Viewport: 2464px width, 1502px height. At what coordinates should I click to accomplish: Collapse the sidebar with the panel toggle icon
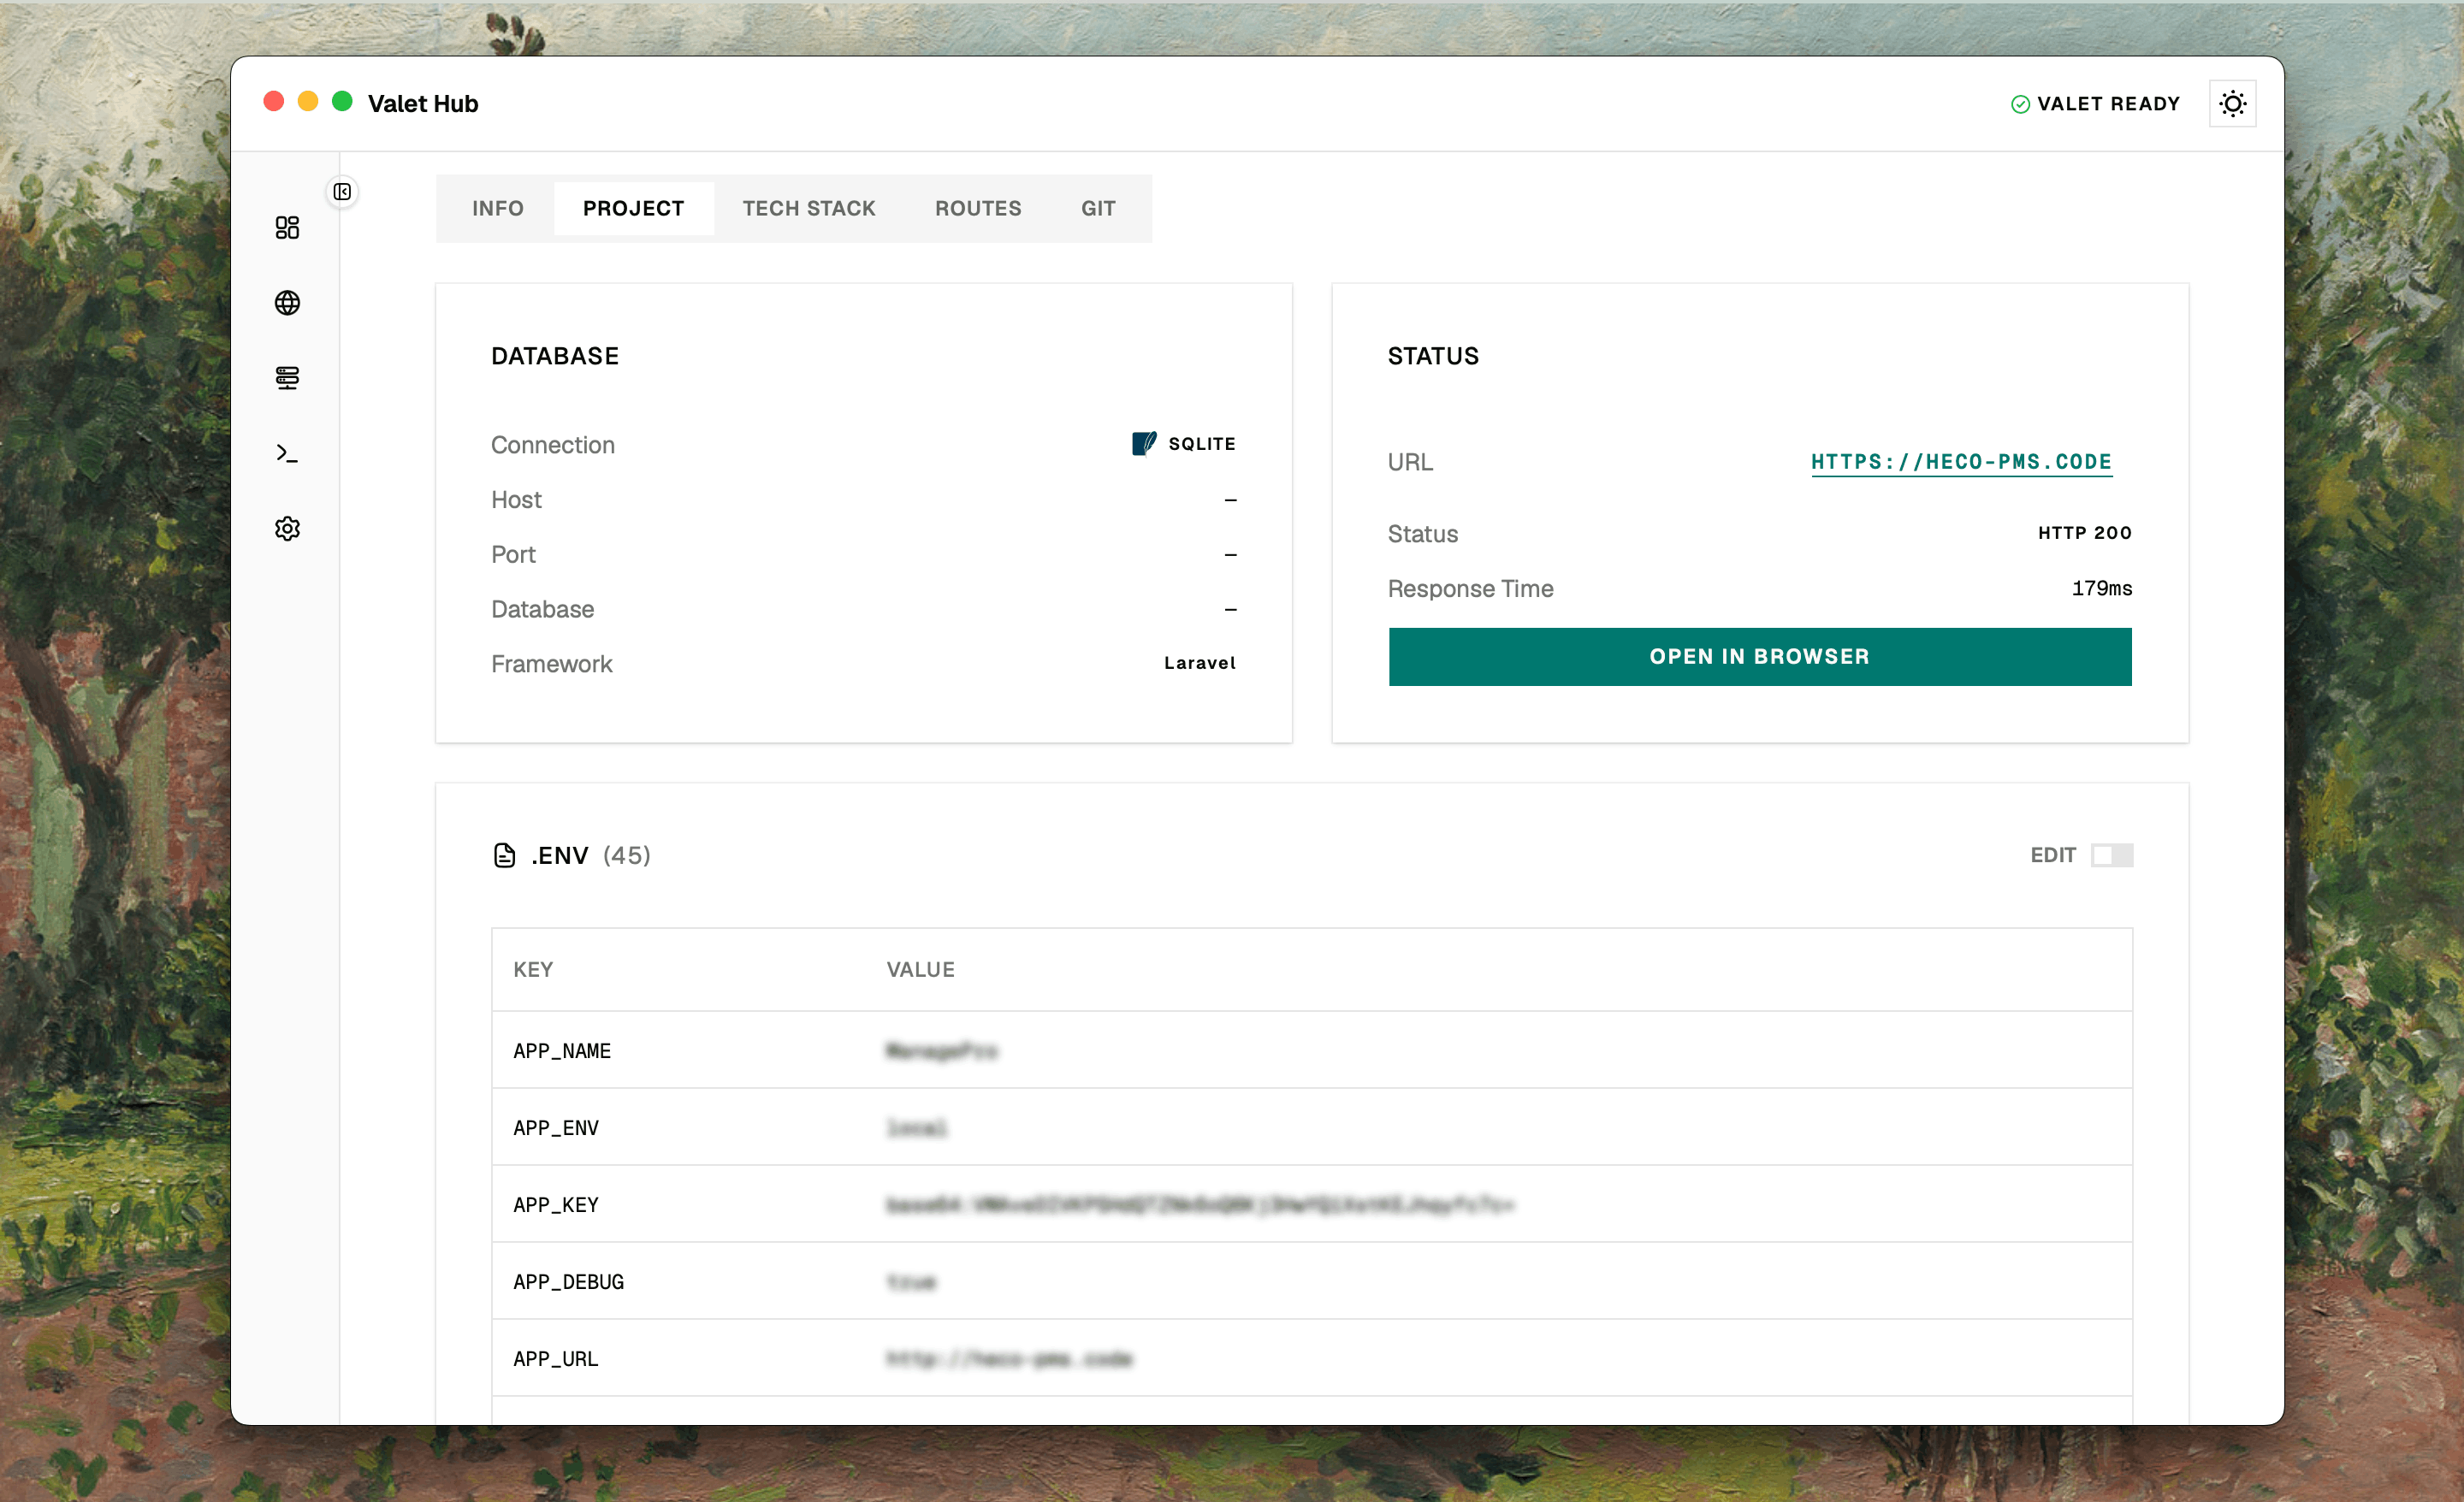tap(342, 191)
